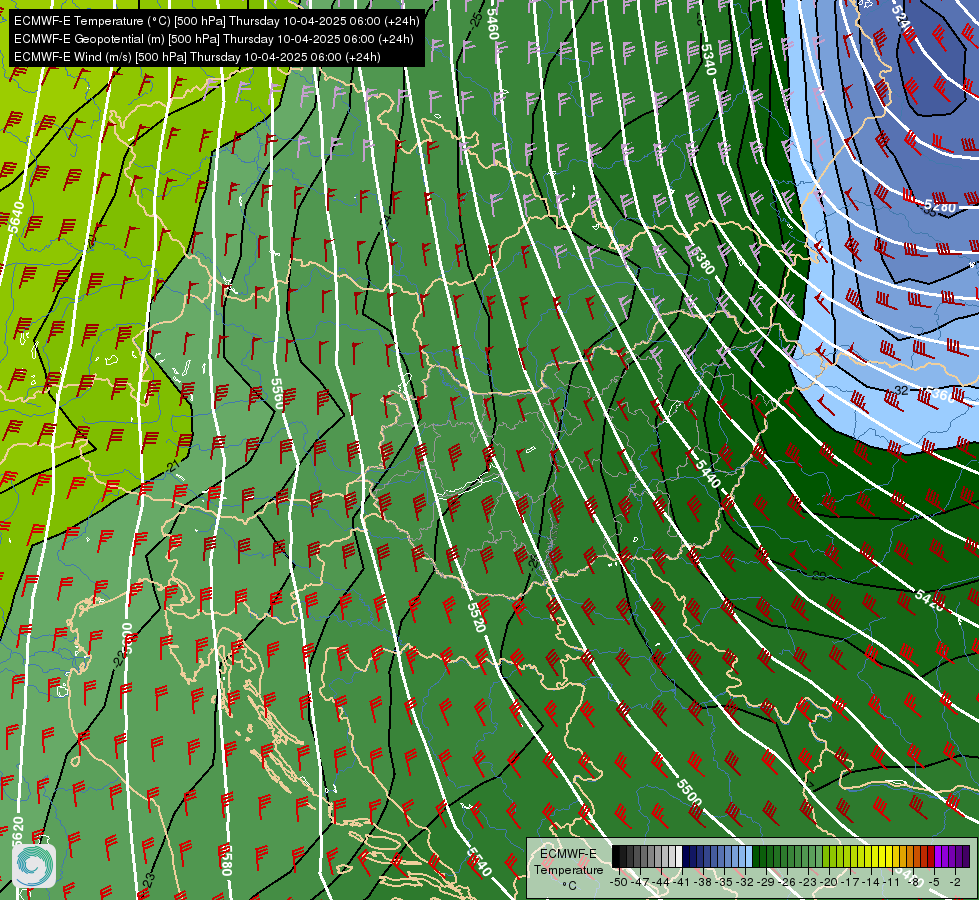Click the 5580 geopotential contour label
The width and height of the screenshot is (979, 900).
click(226, 860)
